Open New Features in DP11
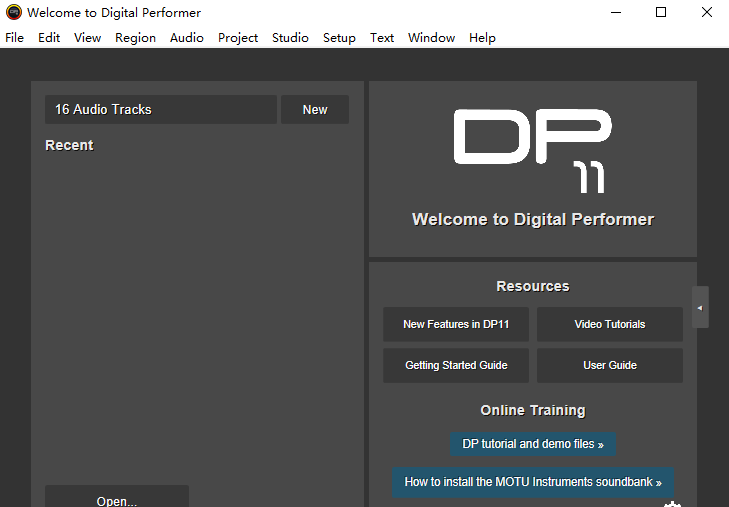This screenshot has width=729, height=507. pyautogui.click(x=456, y=324)
